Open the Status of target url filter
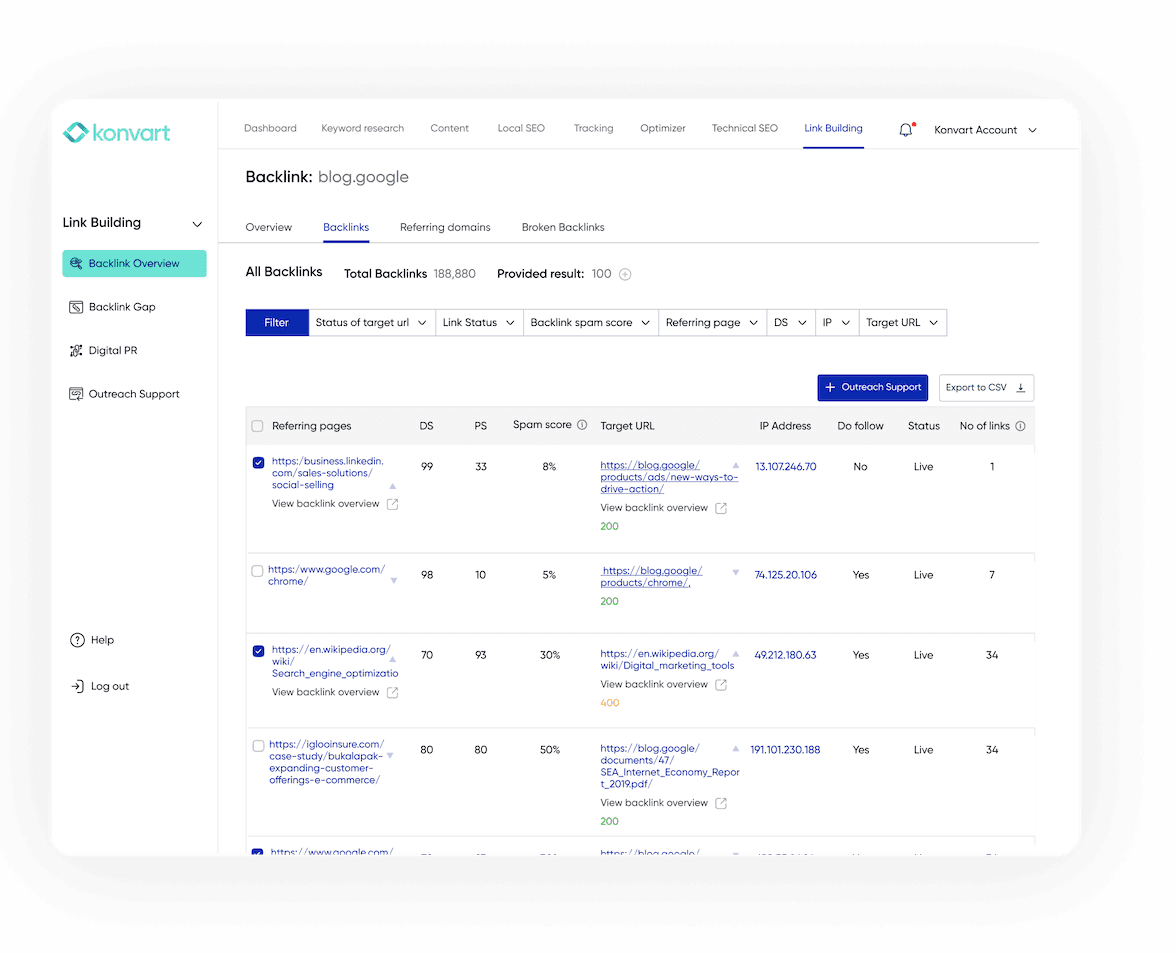Image resolution: width=1176 pixels, height=953 pixels. point(371,322)
